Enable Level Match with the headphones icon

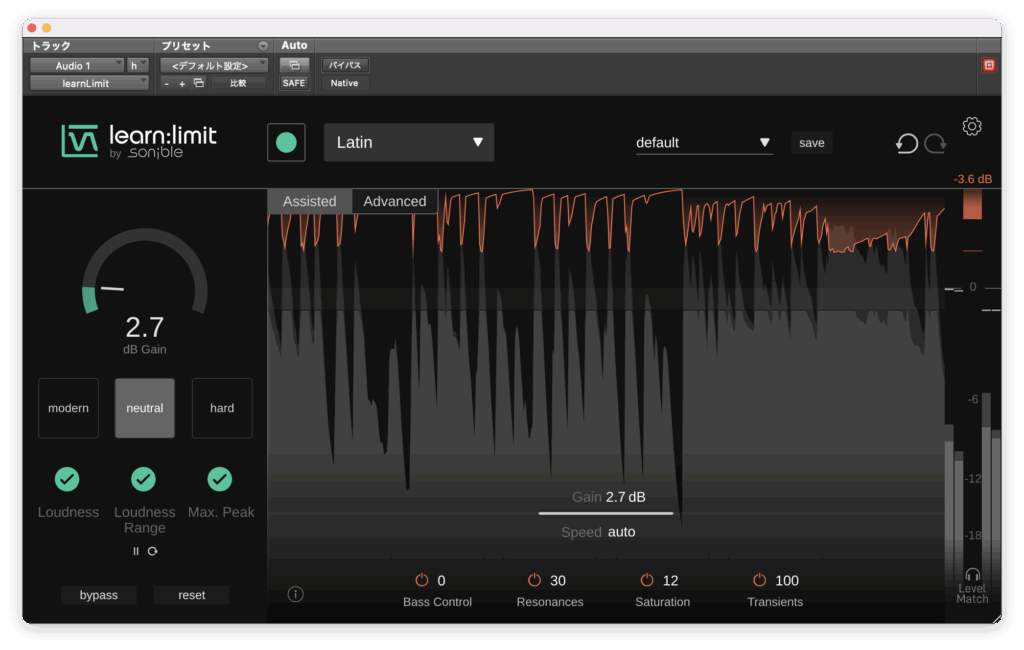point(972,574)
